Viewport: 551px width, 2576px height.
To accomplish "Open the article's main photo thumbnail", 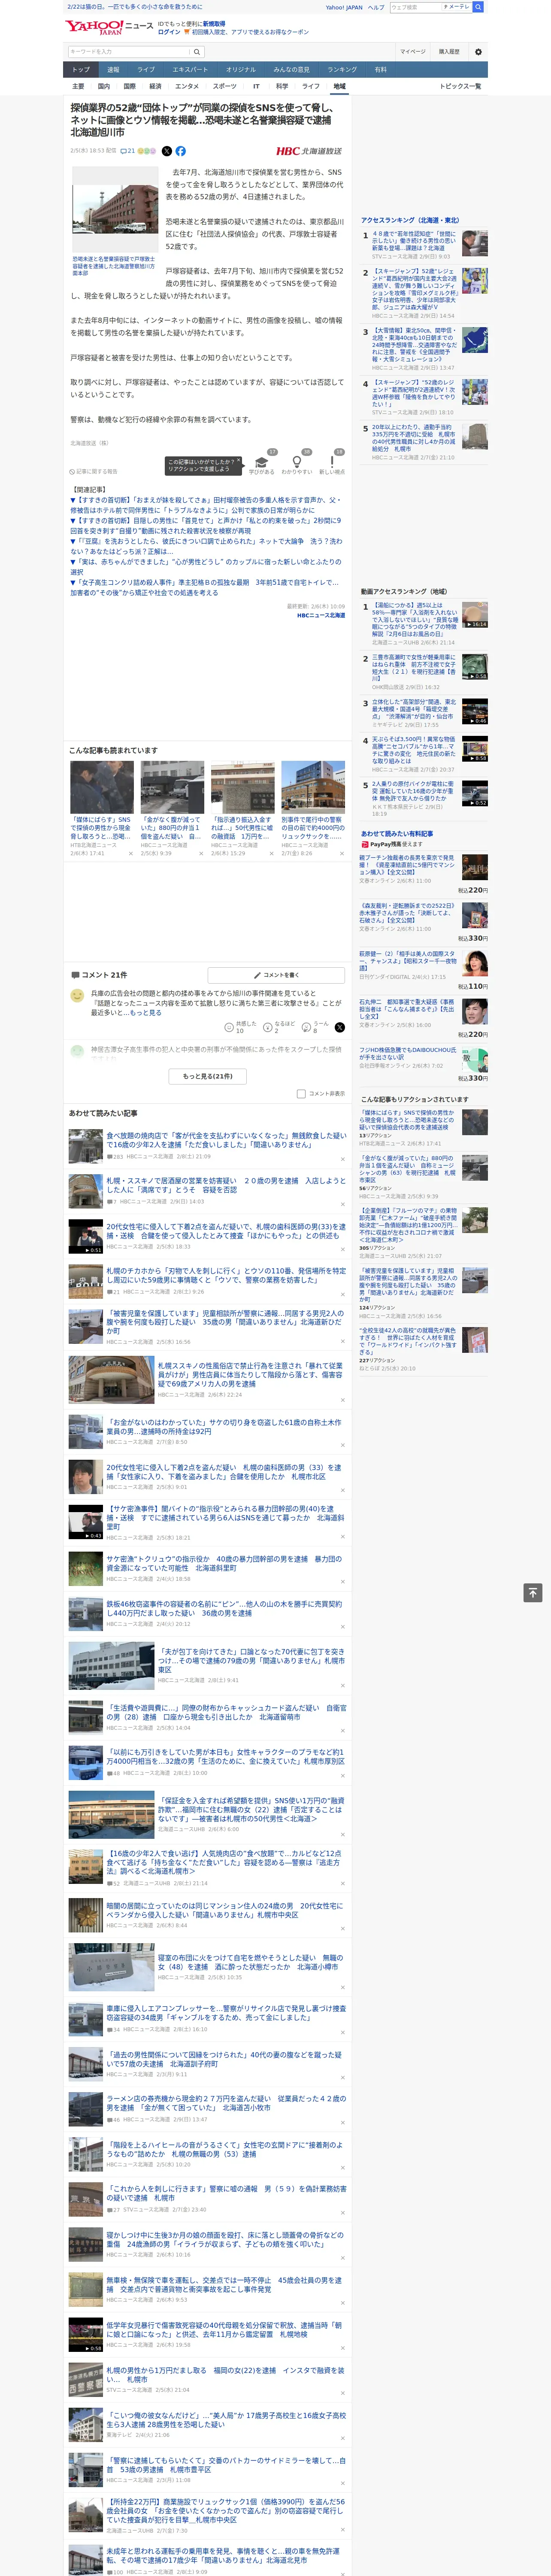I will tap(114, 209).
